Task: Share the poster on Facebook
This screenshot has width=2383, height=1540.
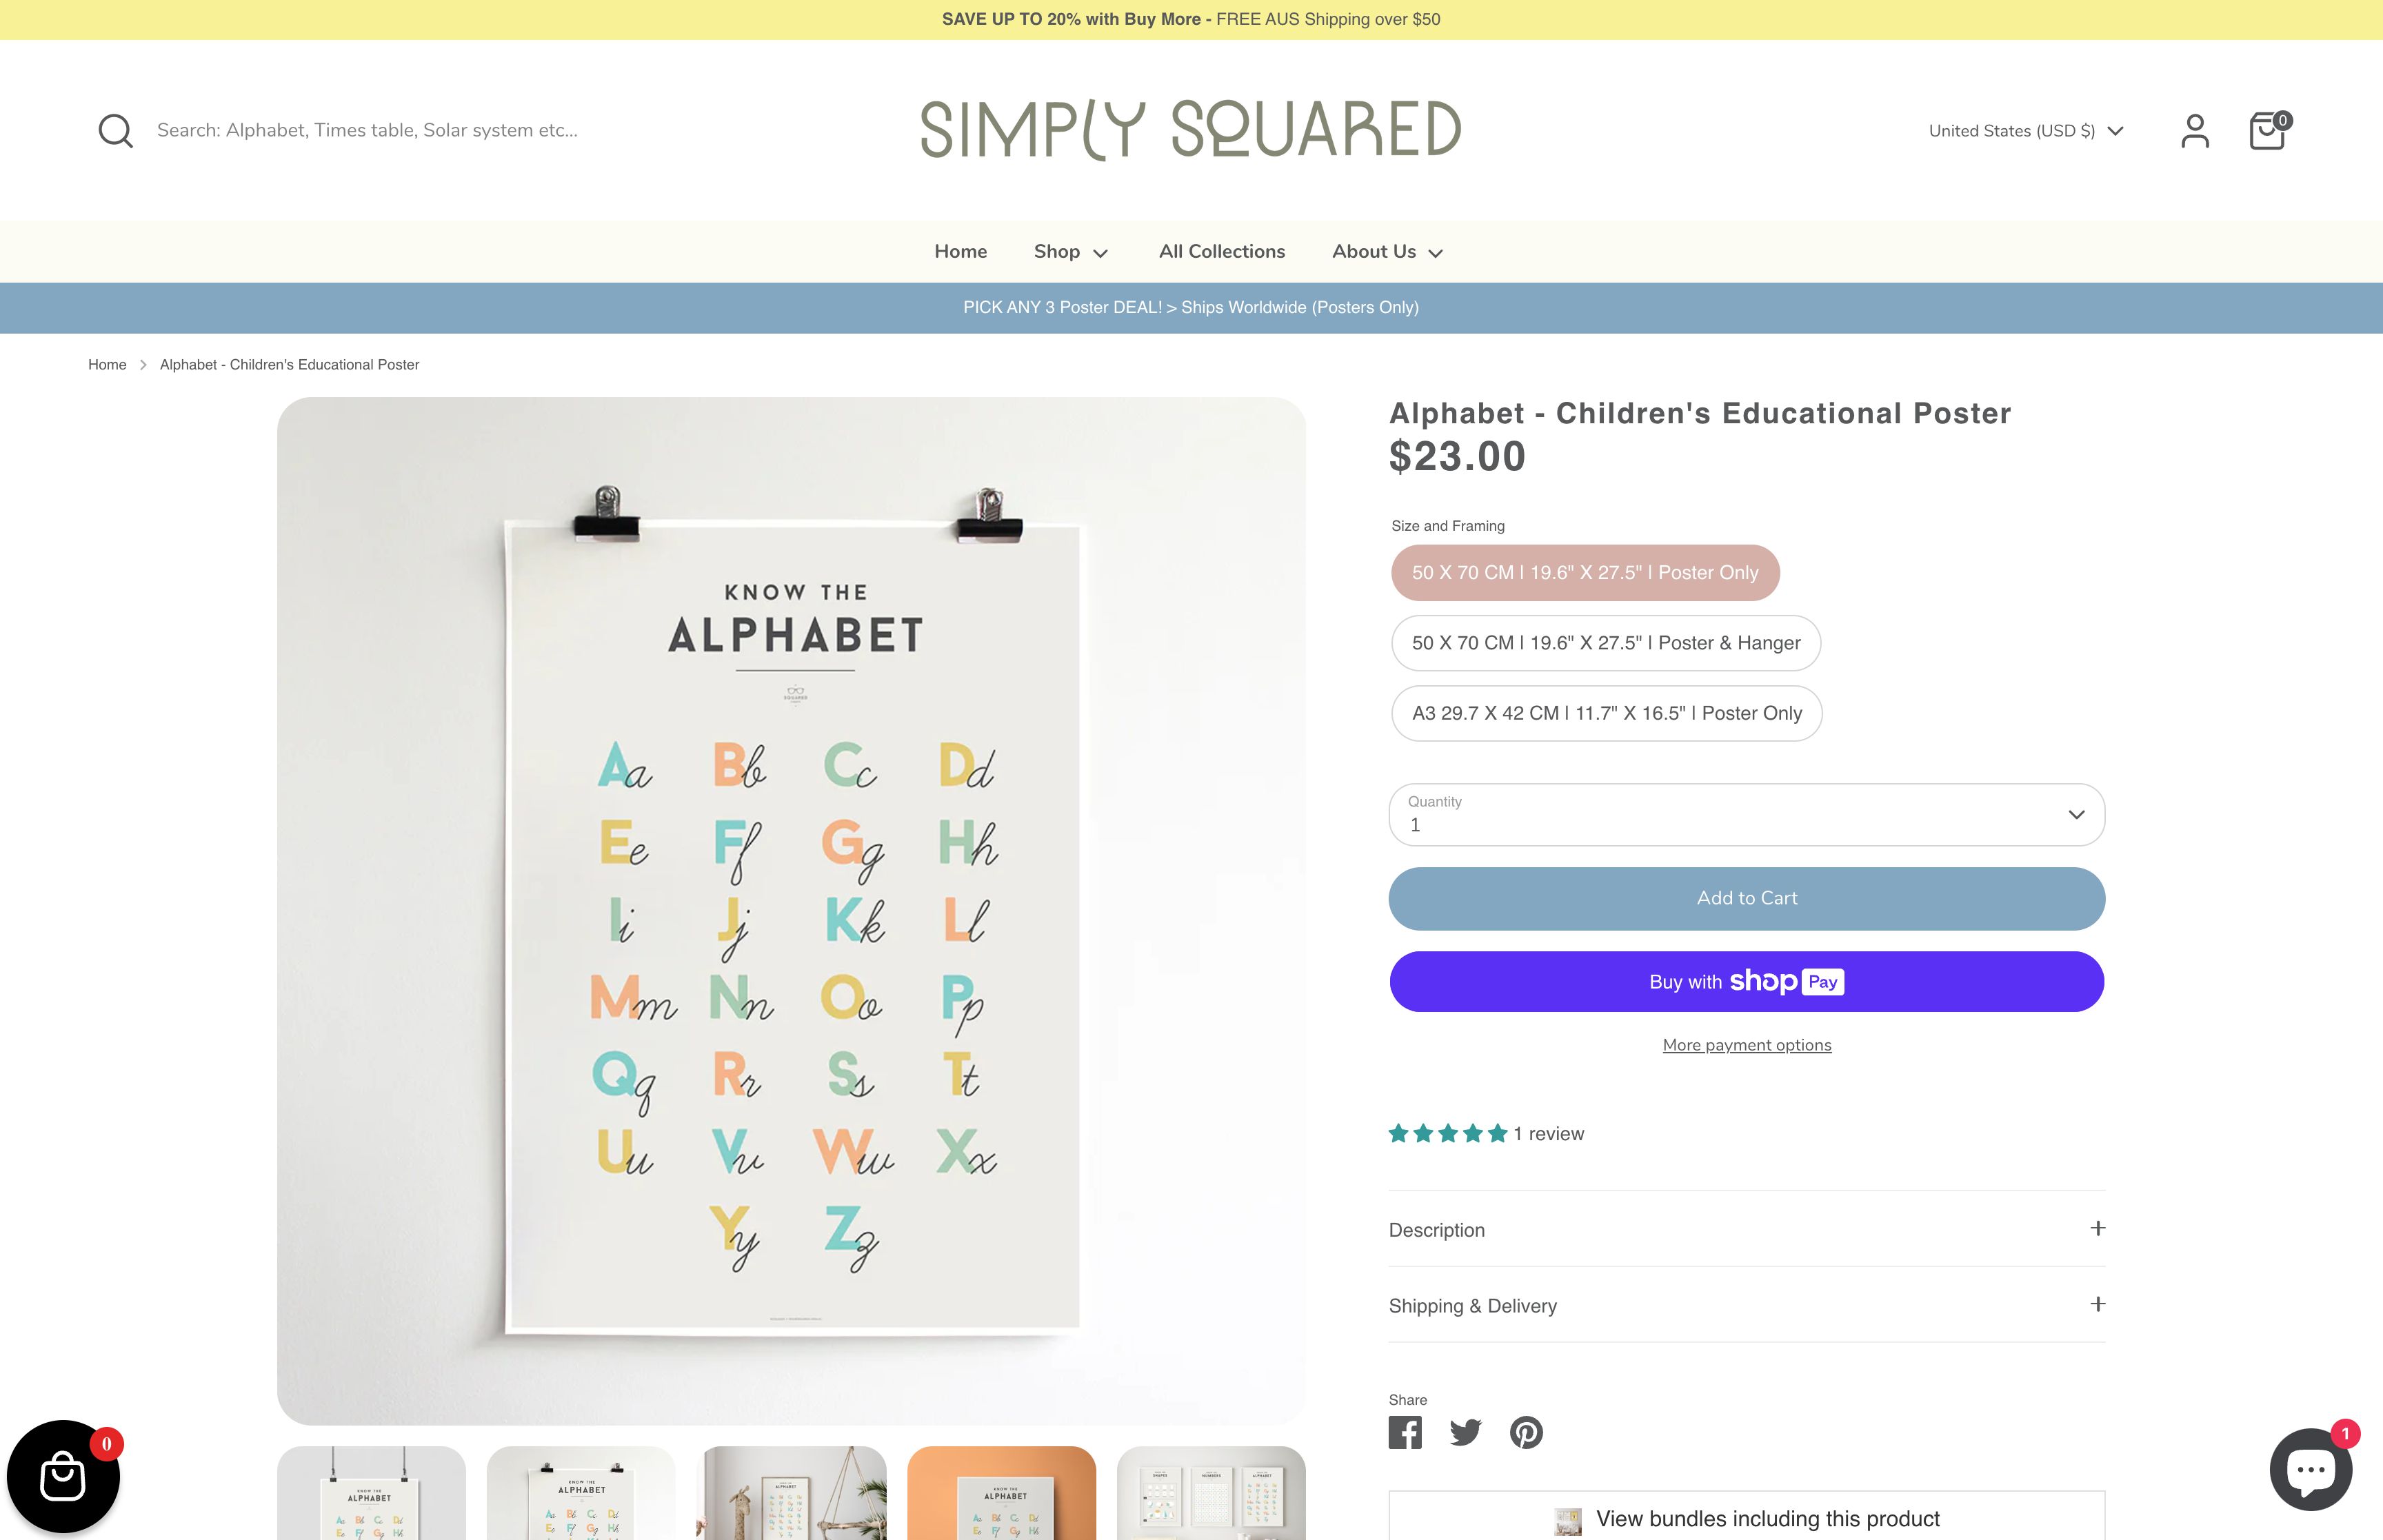Action: 1406,1432
